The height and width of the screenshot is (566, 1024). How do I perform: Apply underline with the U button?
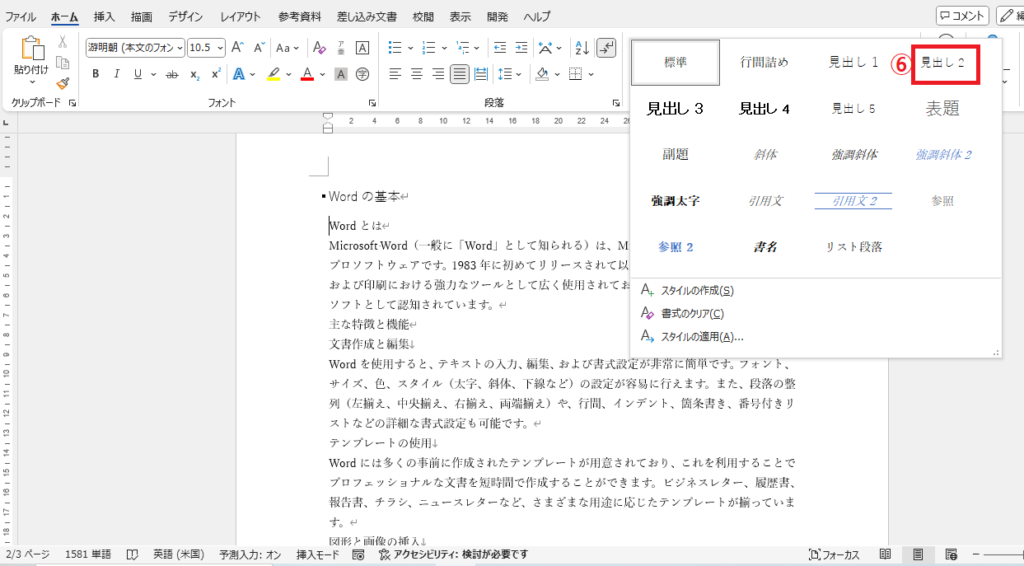[138, 74]
